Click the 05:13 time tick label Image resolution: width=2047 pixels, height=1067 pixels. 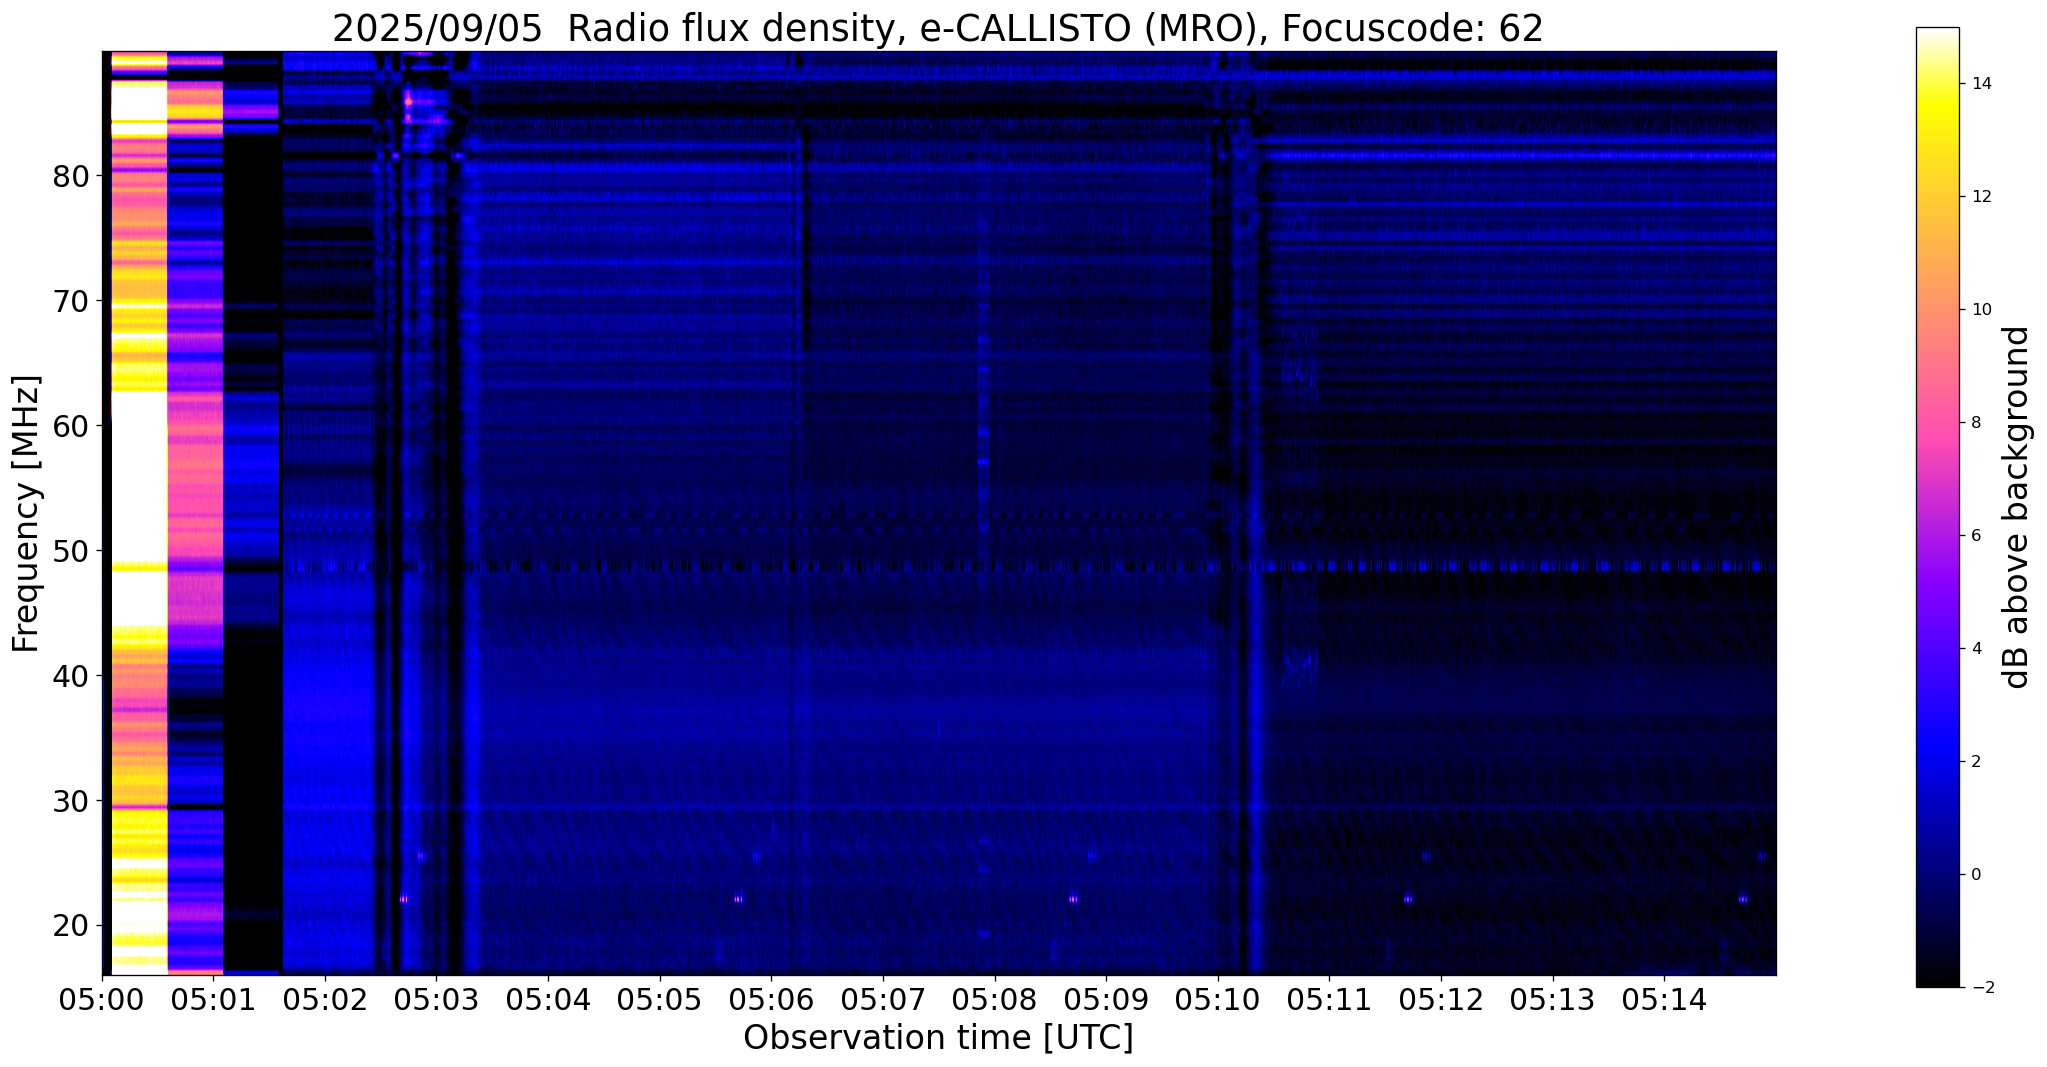(1553, 1000)
